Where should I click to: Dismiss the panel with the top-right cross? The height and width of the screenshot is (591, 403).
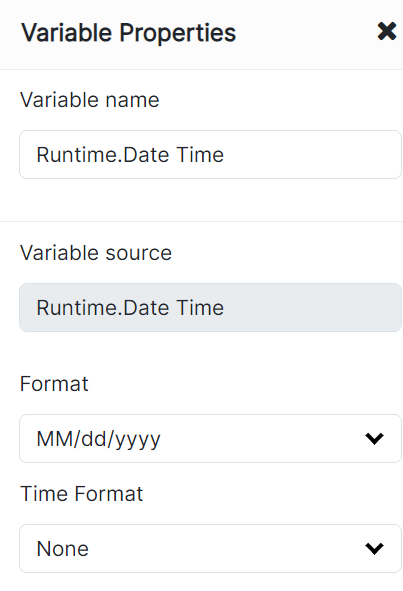click(x=387, y=31)
